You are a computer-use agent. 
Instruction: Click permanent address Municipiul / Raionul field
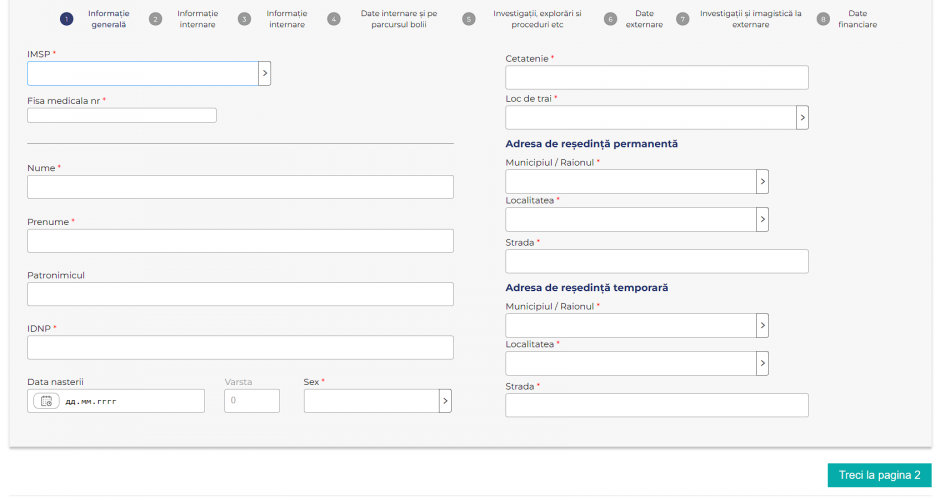(631, 182)
